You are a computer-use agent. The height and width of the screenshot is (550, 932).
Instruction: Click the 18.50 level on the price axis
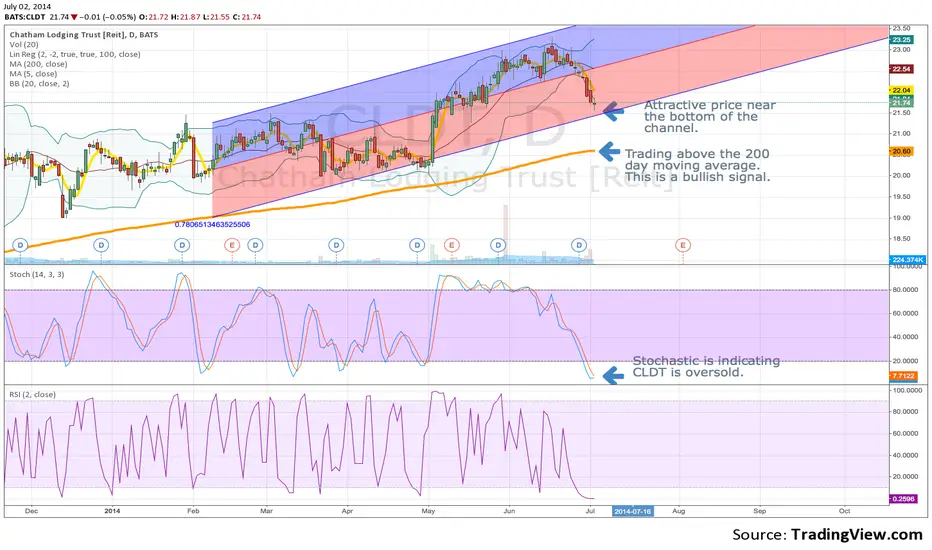901,238
